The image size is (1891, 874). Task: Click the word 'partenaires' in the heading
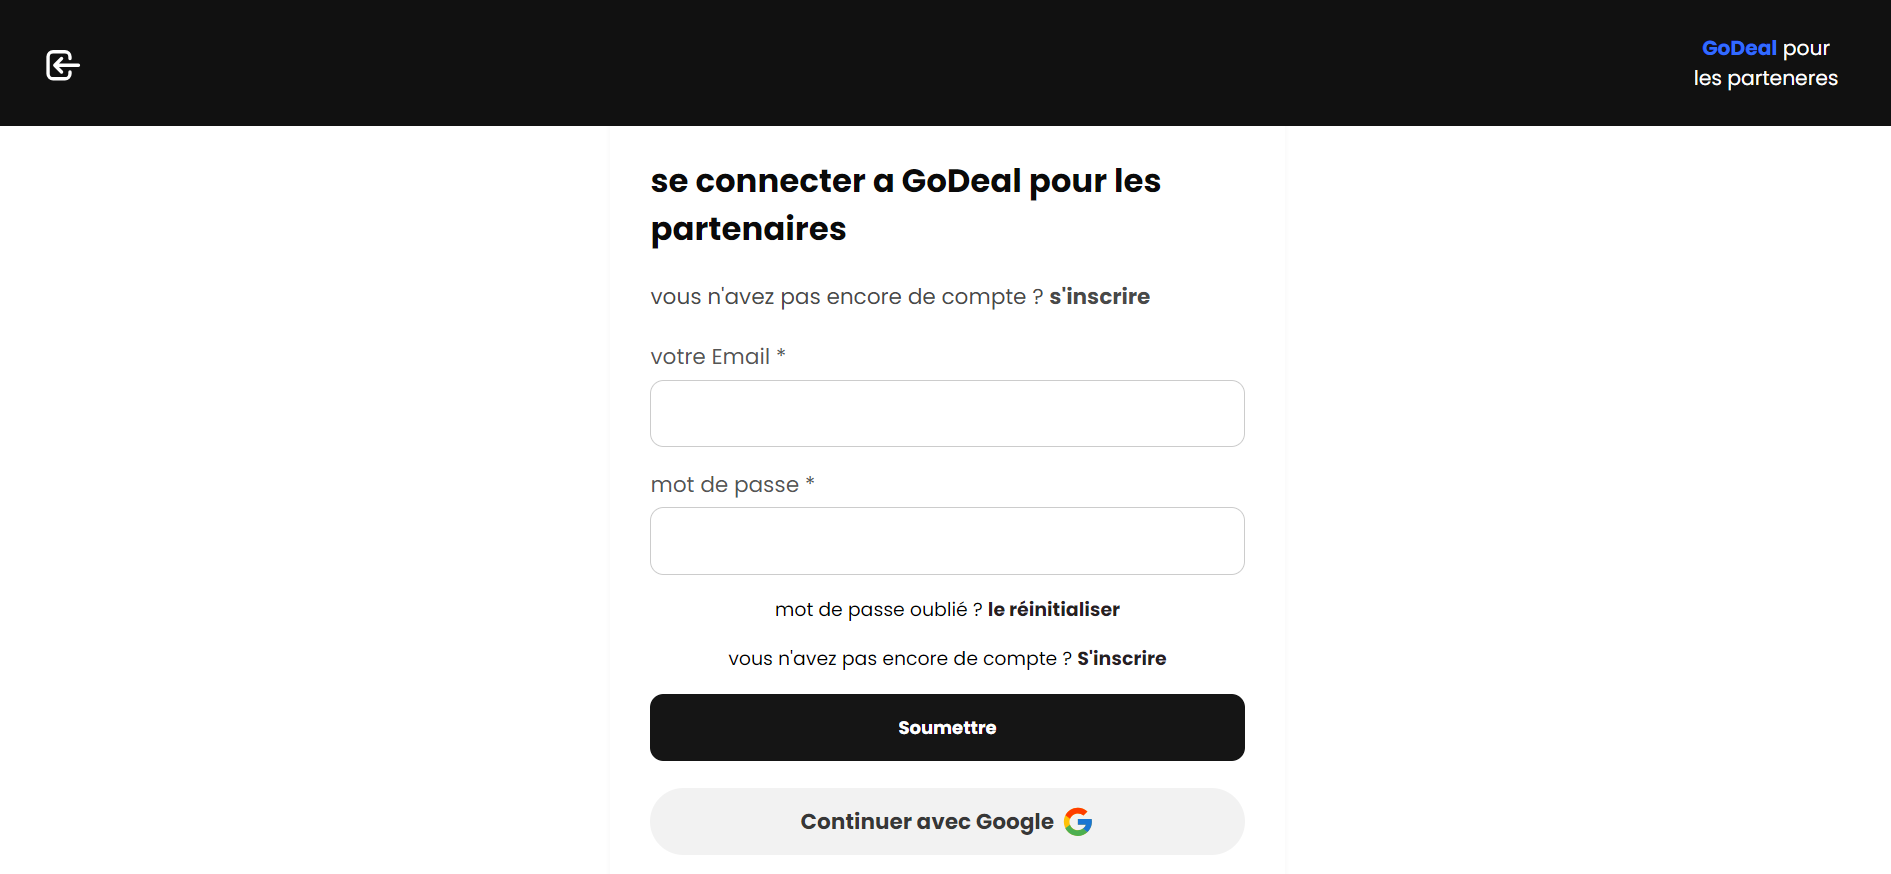748,229
